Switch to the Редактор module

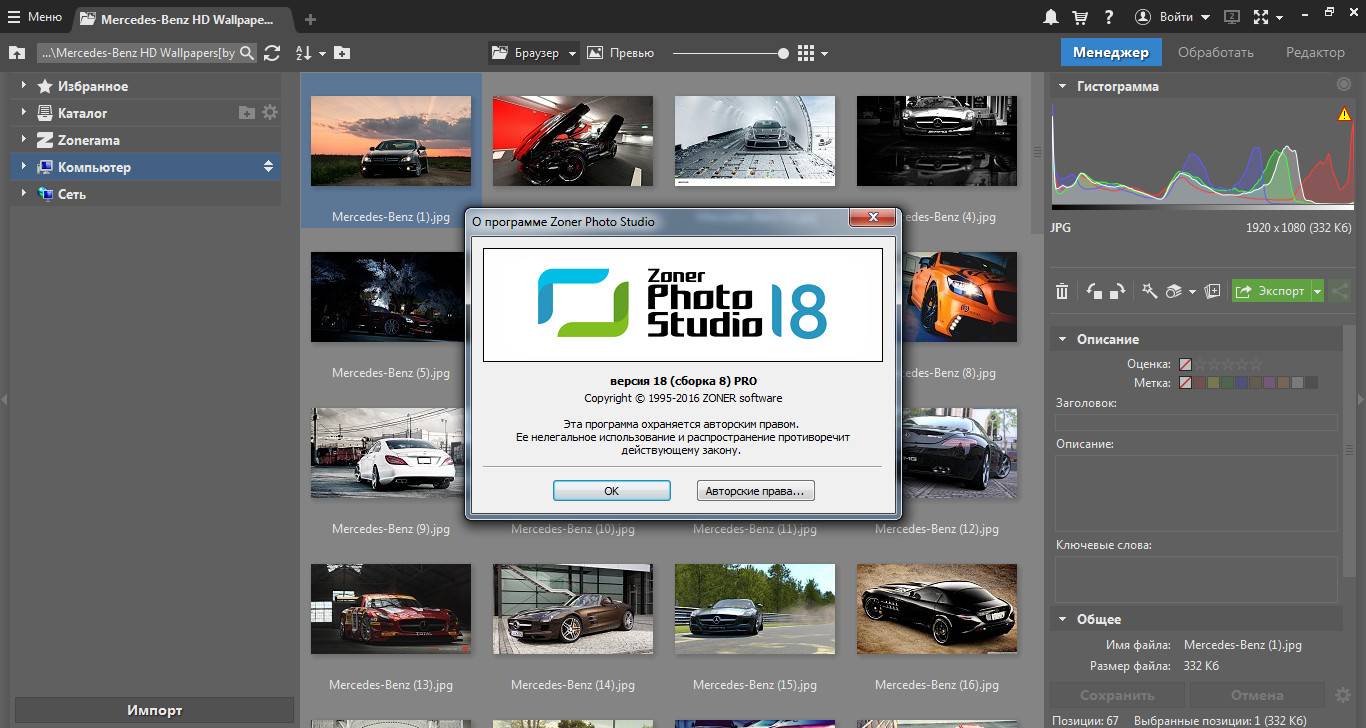(1315, 52)
